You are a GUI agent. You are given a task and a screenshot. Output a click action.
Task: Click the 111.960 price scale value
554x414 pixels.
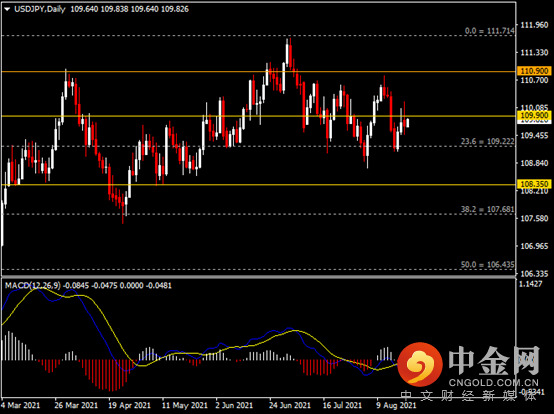[x=534, y=25]
